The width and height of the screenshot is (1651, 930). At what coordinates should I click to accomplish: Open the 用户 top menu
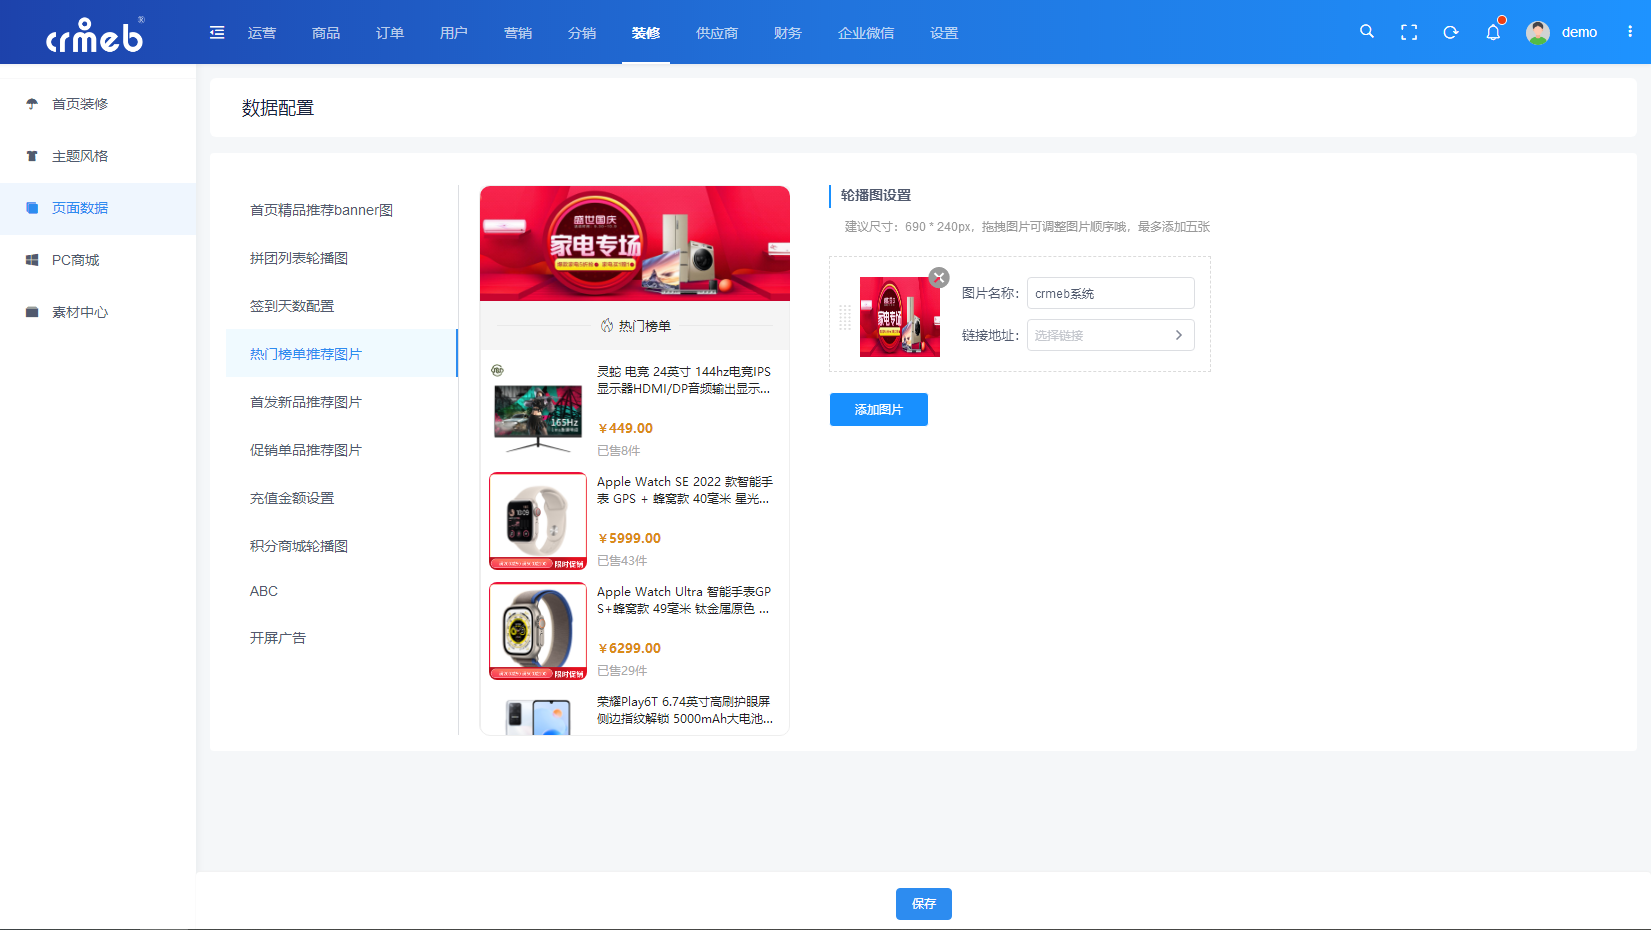(x=454, y=33)
